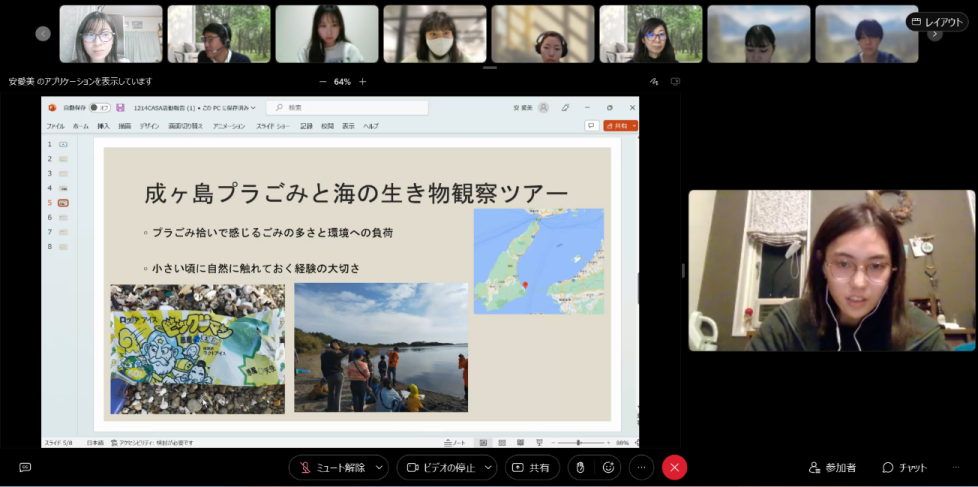The height and width of the screenshot is (487, 978).
Task: Click the ノート notes button in status bar
Action: pos(455,443)
